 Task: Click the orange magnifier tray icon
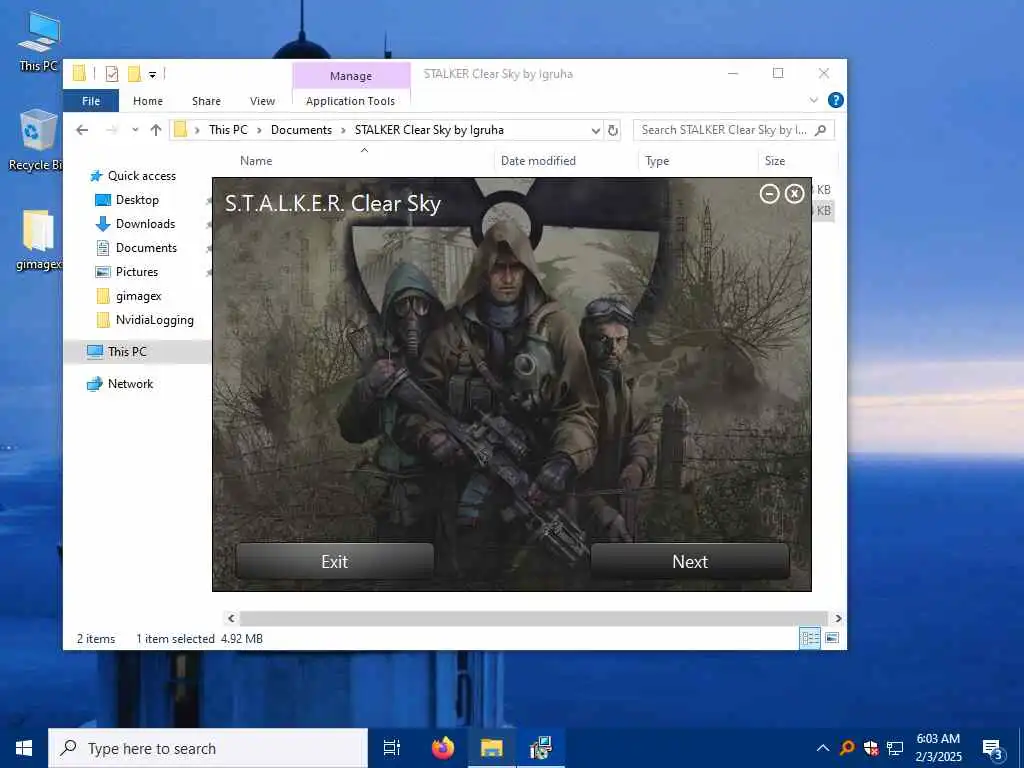(847, 748)
